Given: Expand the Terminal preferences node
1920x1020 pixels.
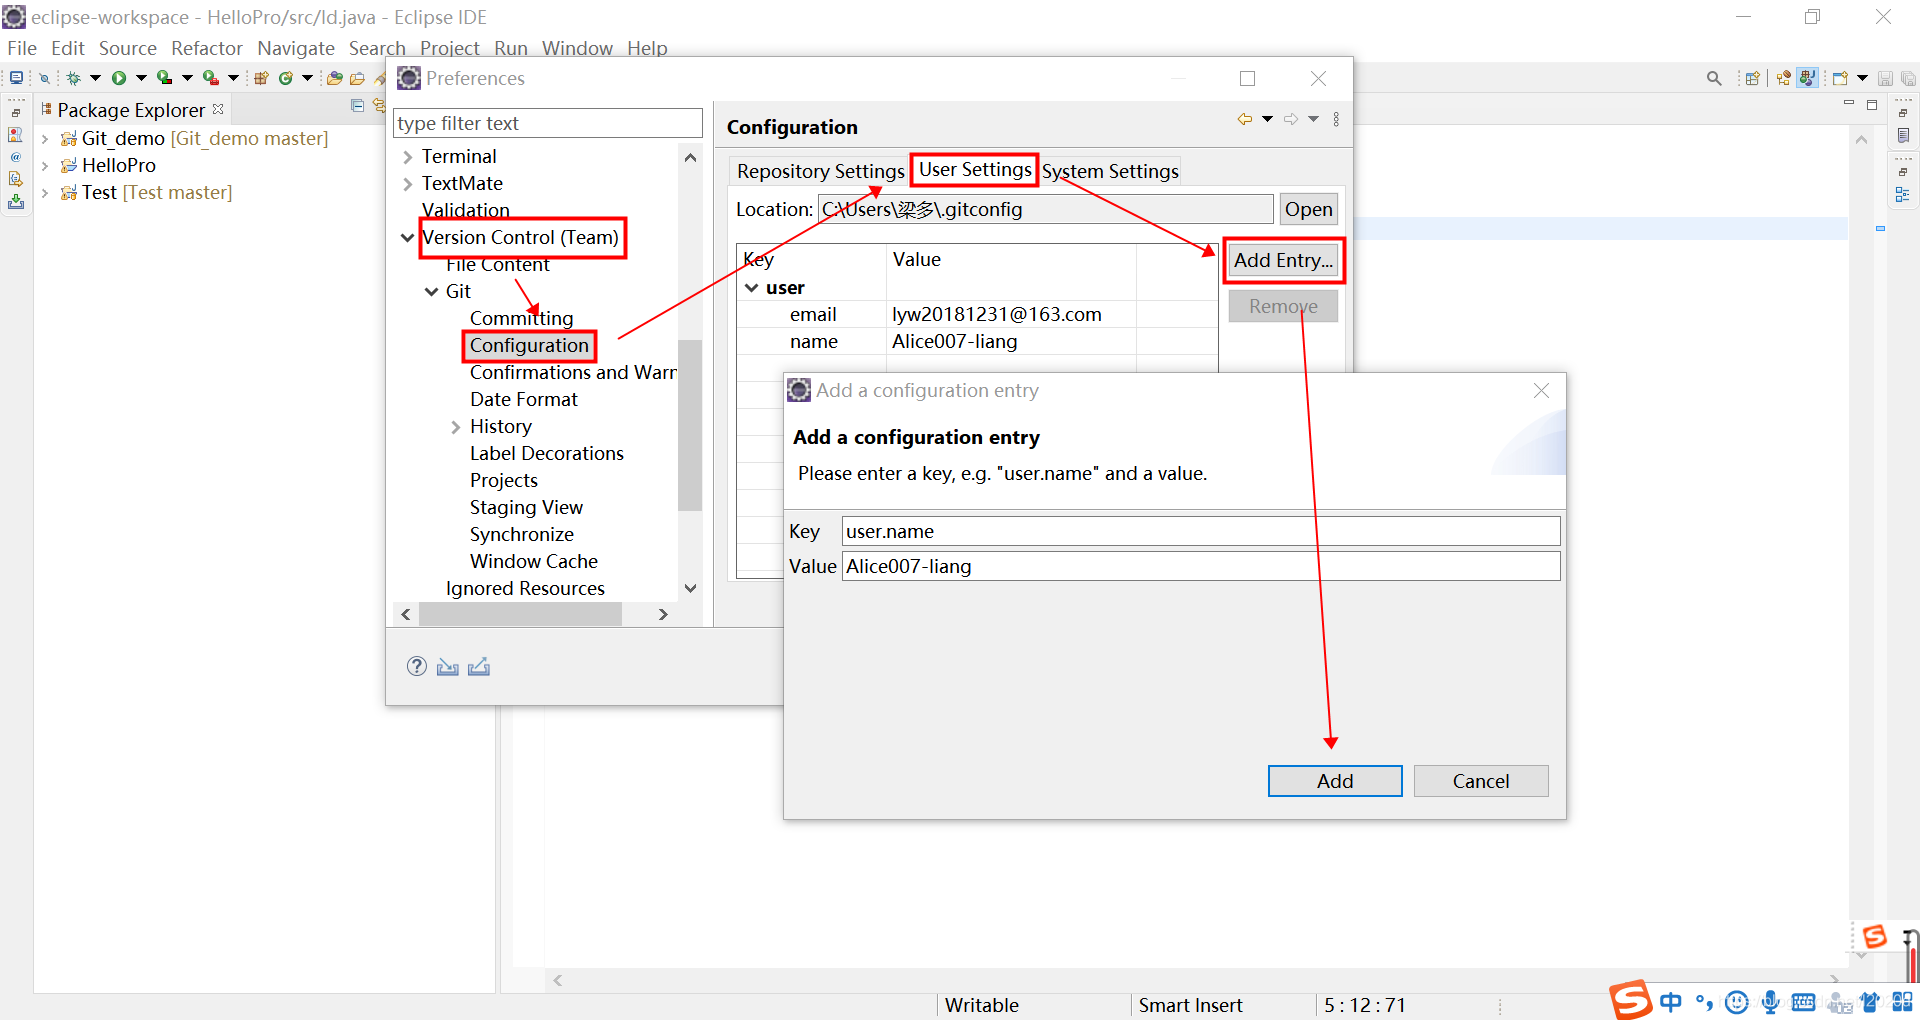Looking at the screenshot, I should click(x=408, y=157).
